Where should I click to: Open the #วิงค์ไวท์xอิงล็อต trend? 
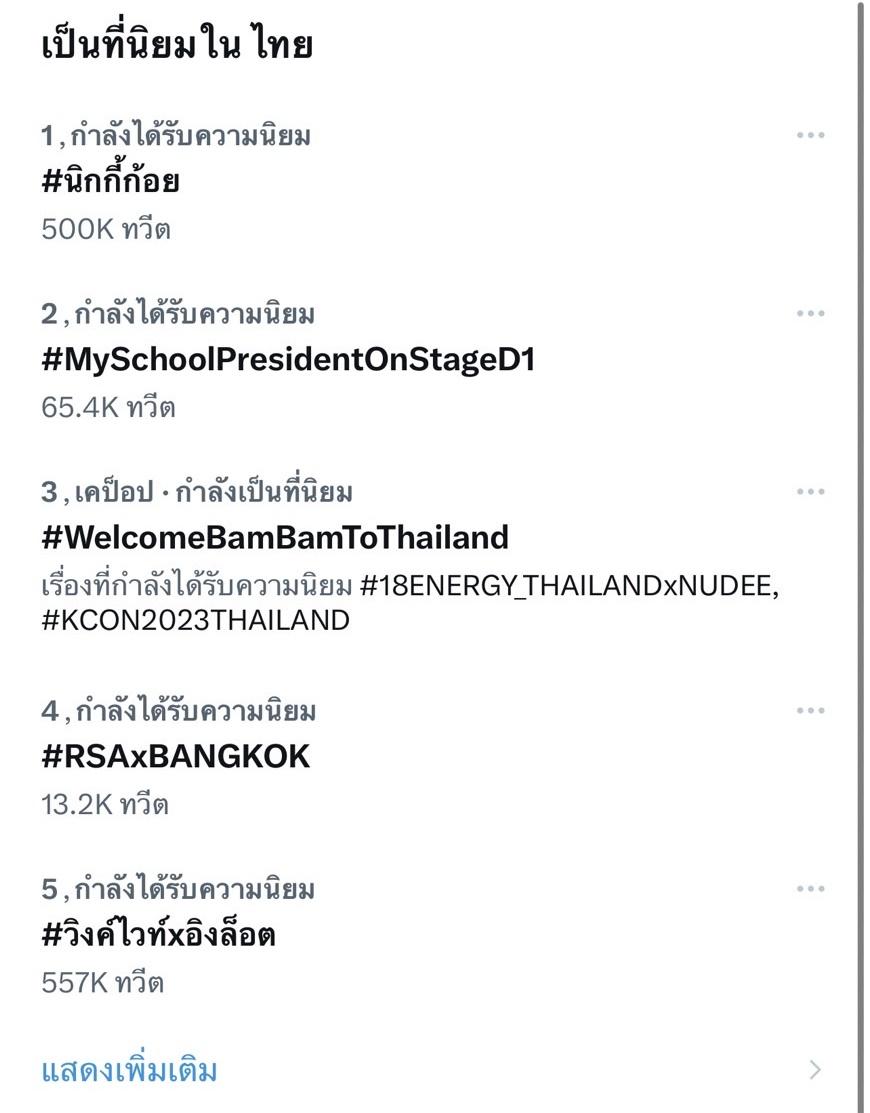(x=158, y=935)
